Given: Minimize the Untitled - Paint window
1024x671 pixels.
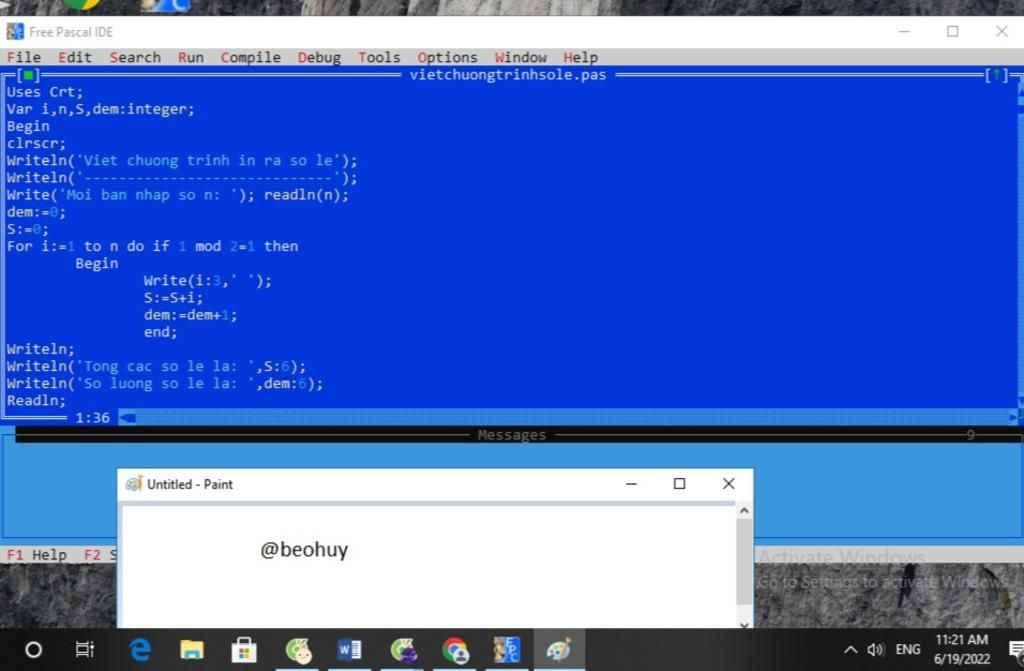Looking at the screenshot, I should (x=631, y=484).
